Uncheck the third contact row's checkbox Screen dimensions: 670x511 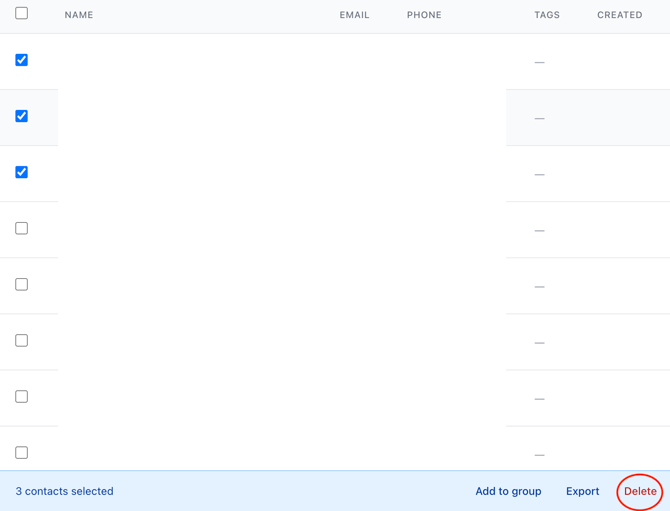pos(21,172)
